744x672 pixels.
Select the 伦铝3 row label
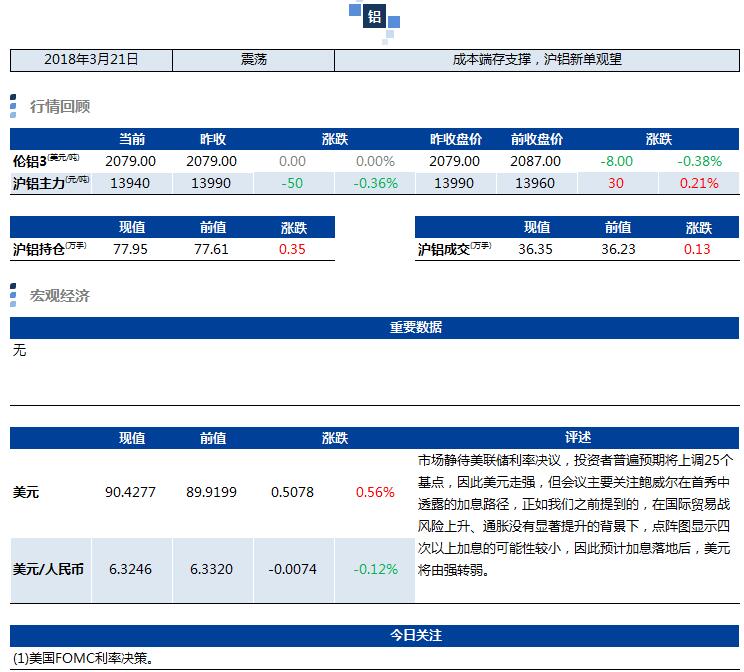coord(46,161)
